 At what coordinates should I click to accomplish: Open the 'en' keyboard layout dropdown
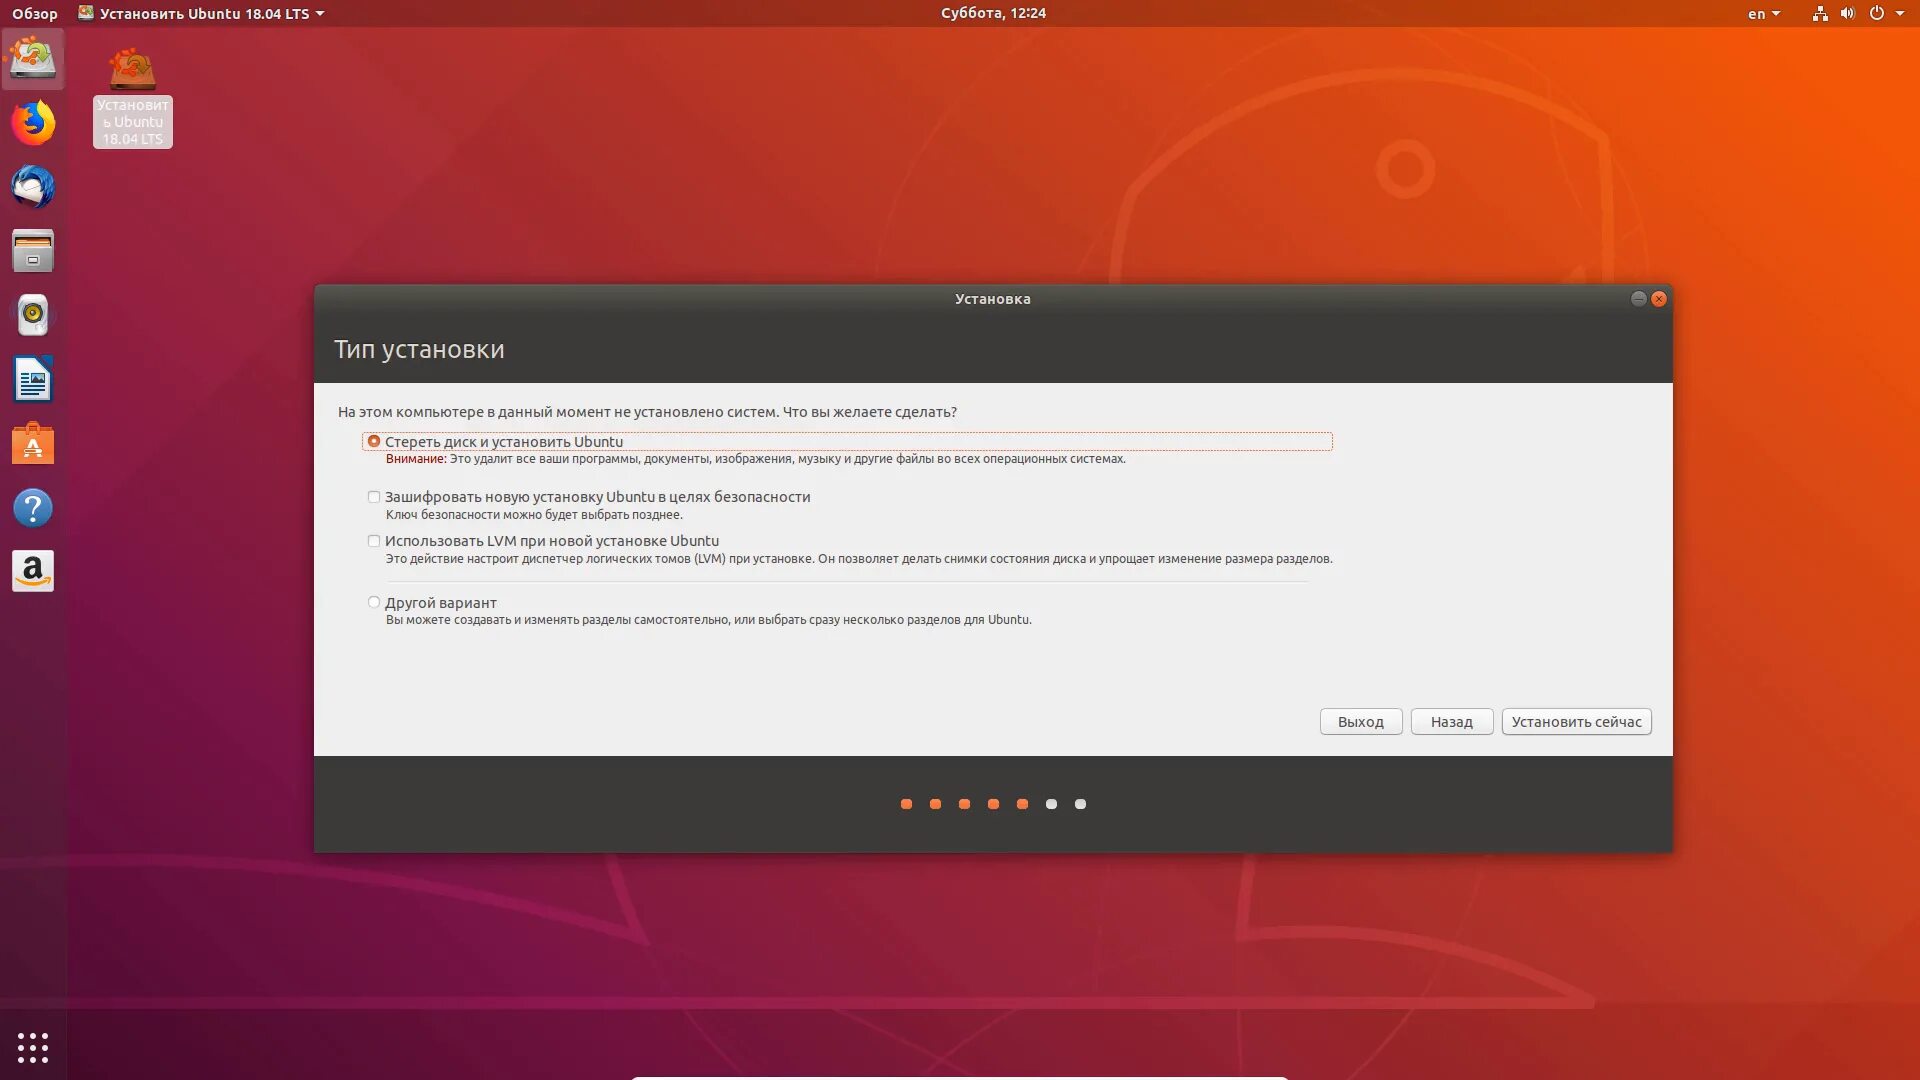pyautogui.click(x=1764, y=13)
